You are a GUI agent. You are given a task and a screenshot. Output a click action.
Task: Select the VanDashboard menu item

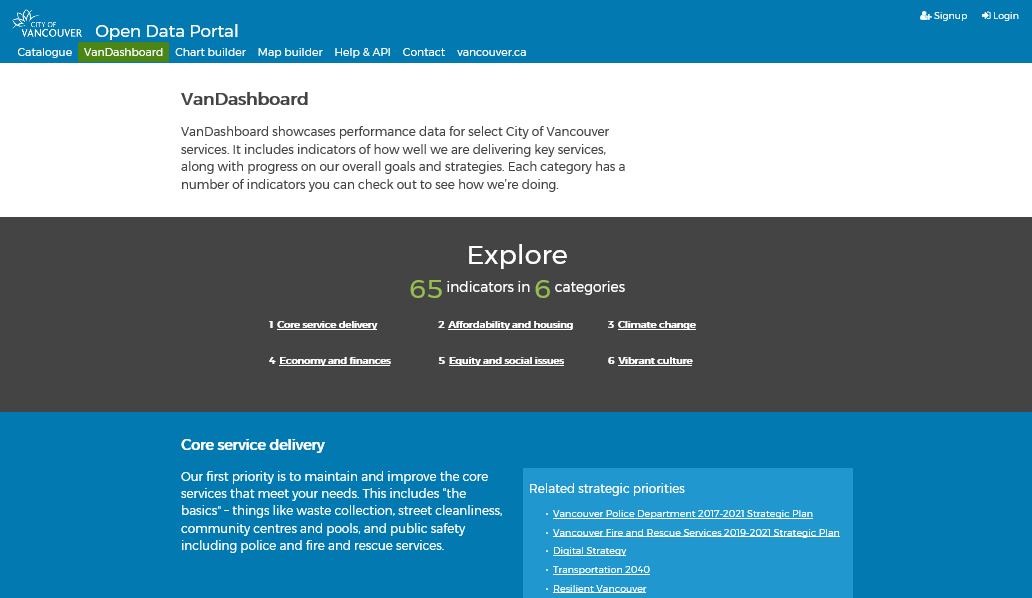(123, 52)
